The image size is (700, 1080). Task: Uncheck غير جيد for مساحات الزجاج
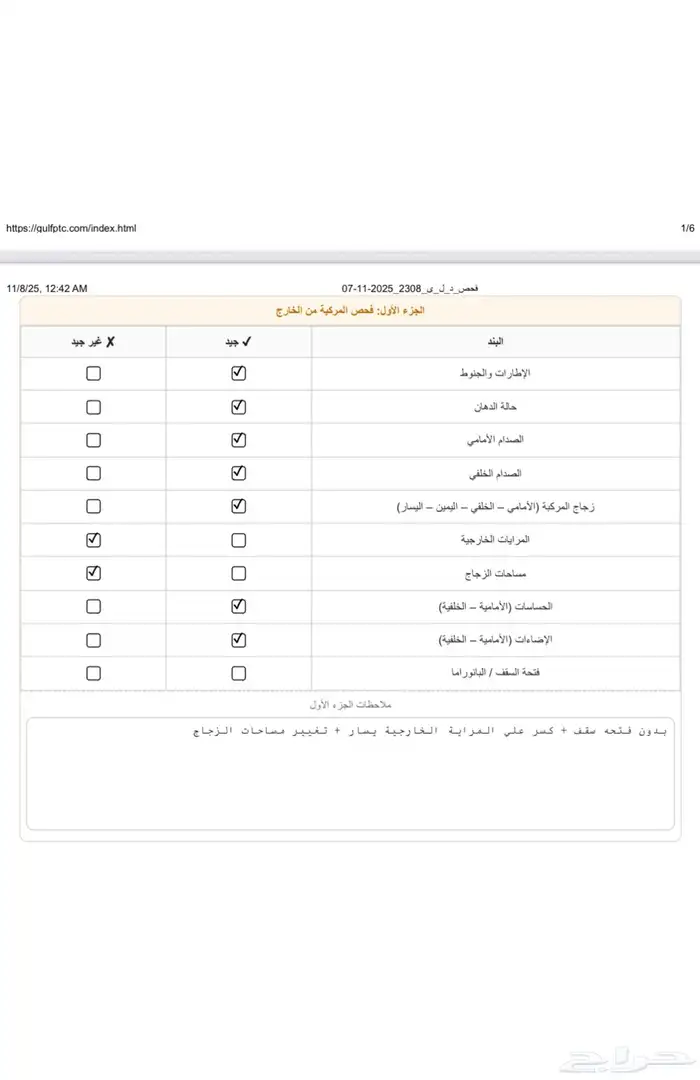pyautogui.click(x=93, y=573)
